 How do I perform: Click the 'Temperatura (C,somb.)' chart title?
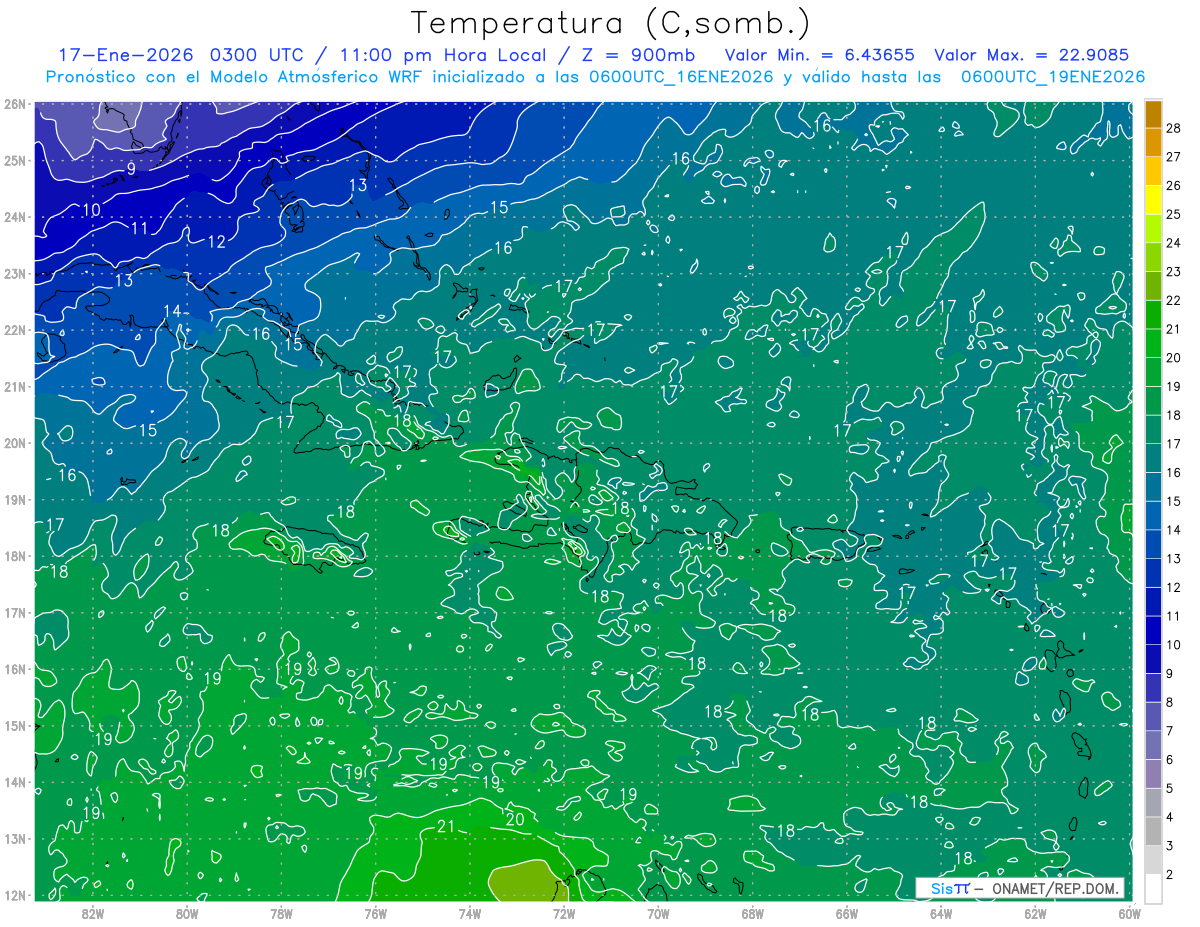[611, 22]
